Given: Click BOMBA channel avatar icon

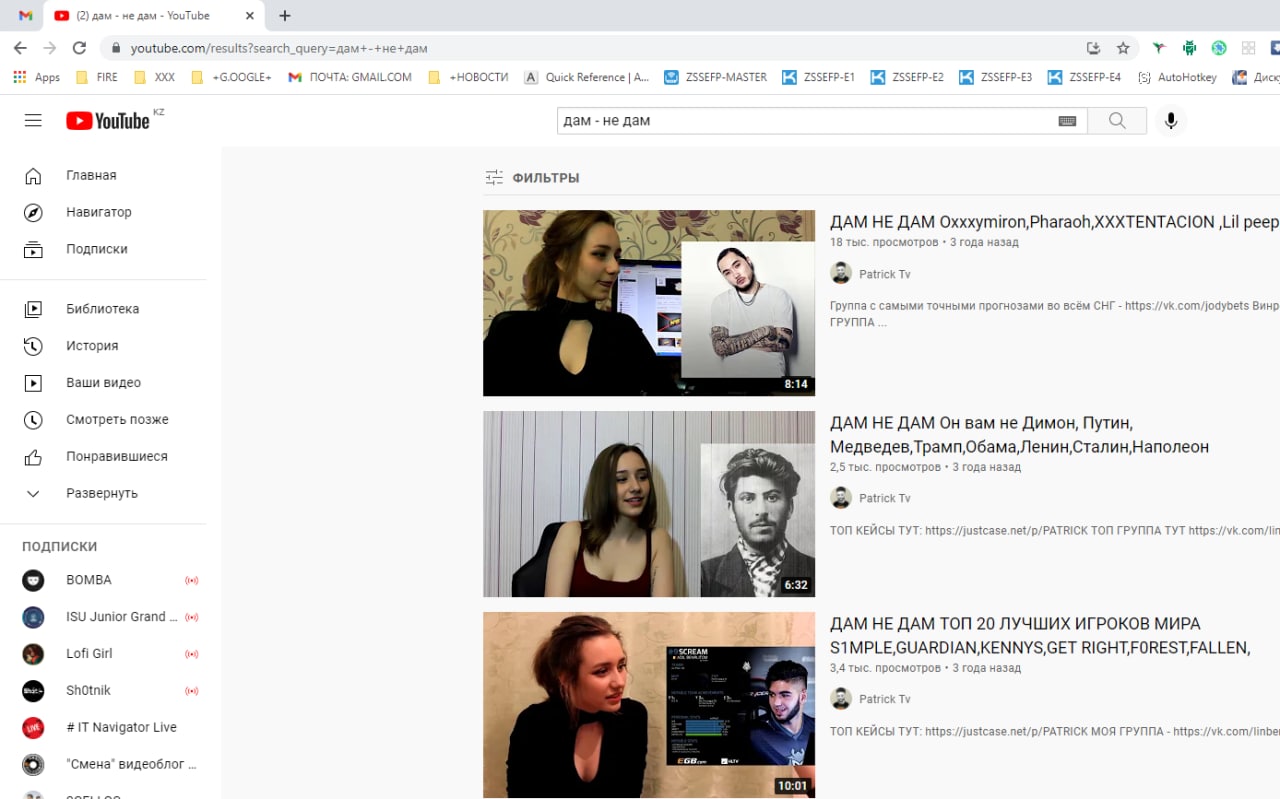Looking at the screenshot, I should pos(33,580).
